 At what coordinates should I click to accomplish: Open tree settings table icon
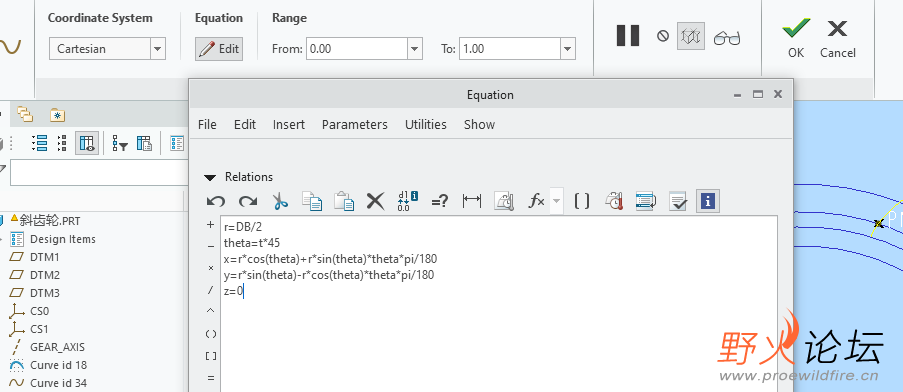[144, 143]
